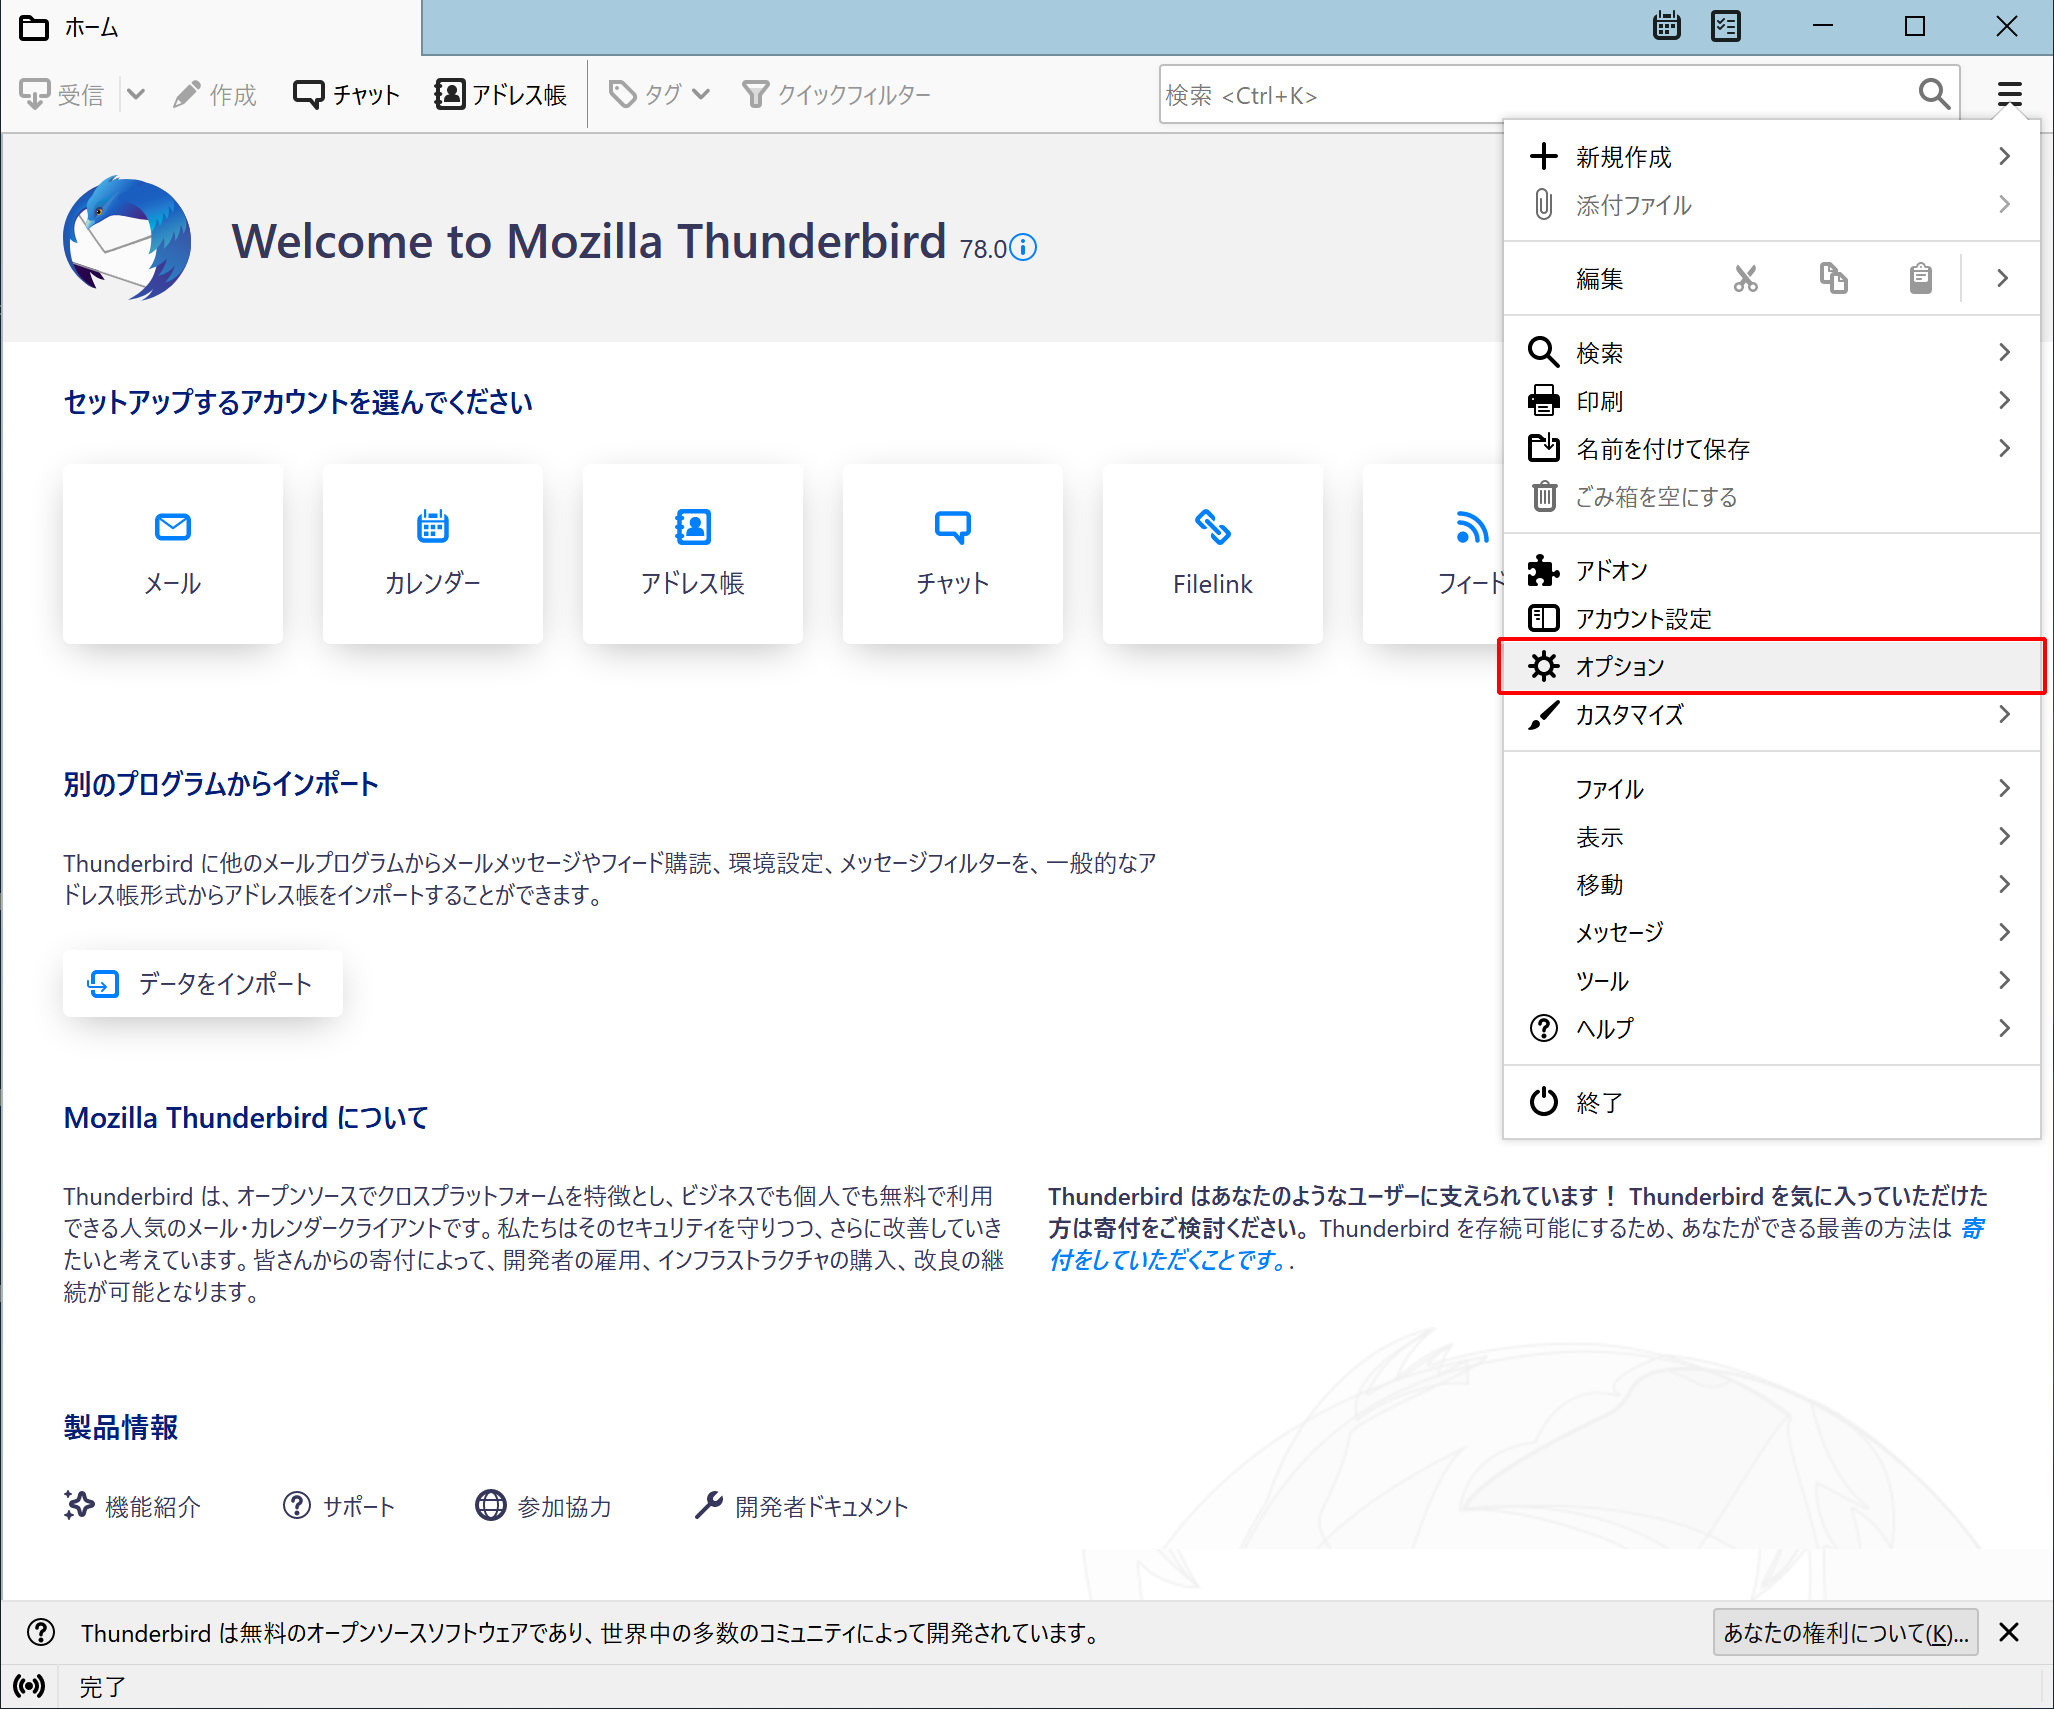Click the donation link 寄付をしていただくことです
Image resolution: width=2054 pixels, height=1709 pixels.
coord(1169,1260)
